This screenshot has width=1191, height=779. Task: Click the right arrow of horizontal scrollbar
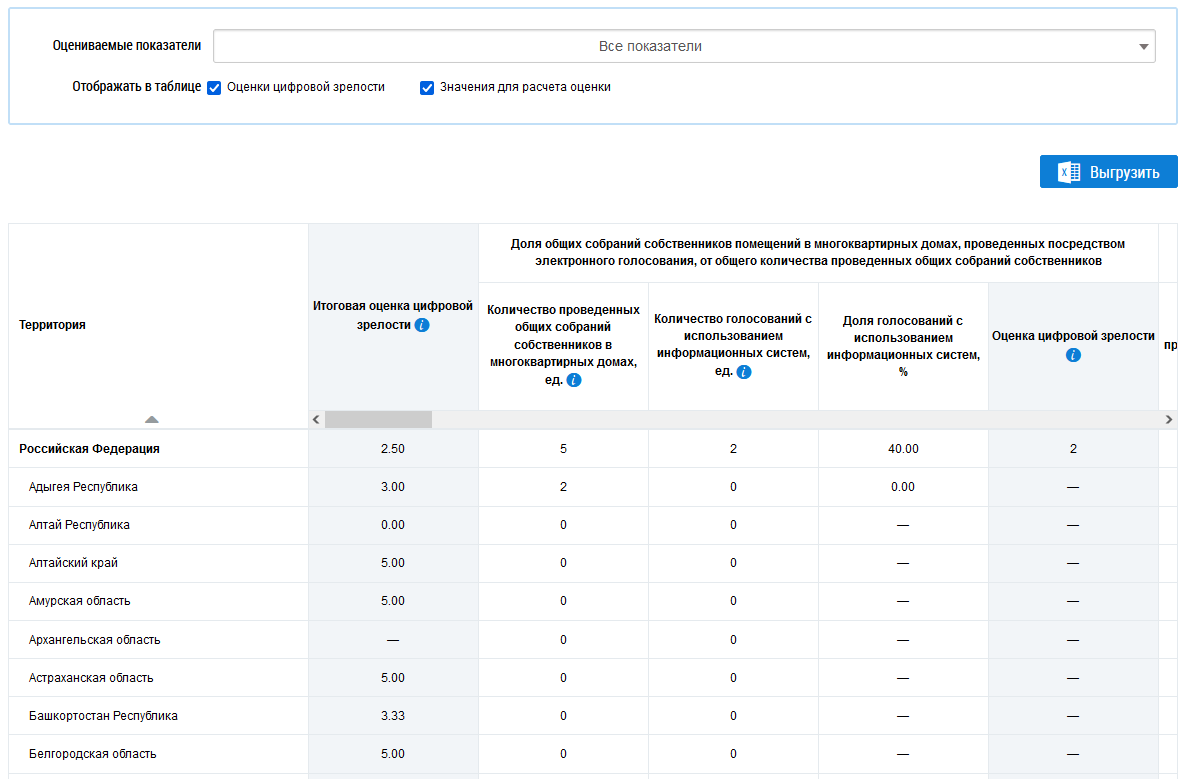click(x=1168, y=420)
